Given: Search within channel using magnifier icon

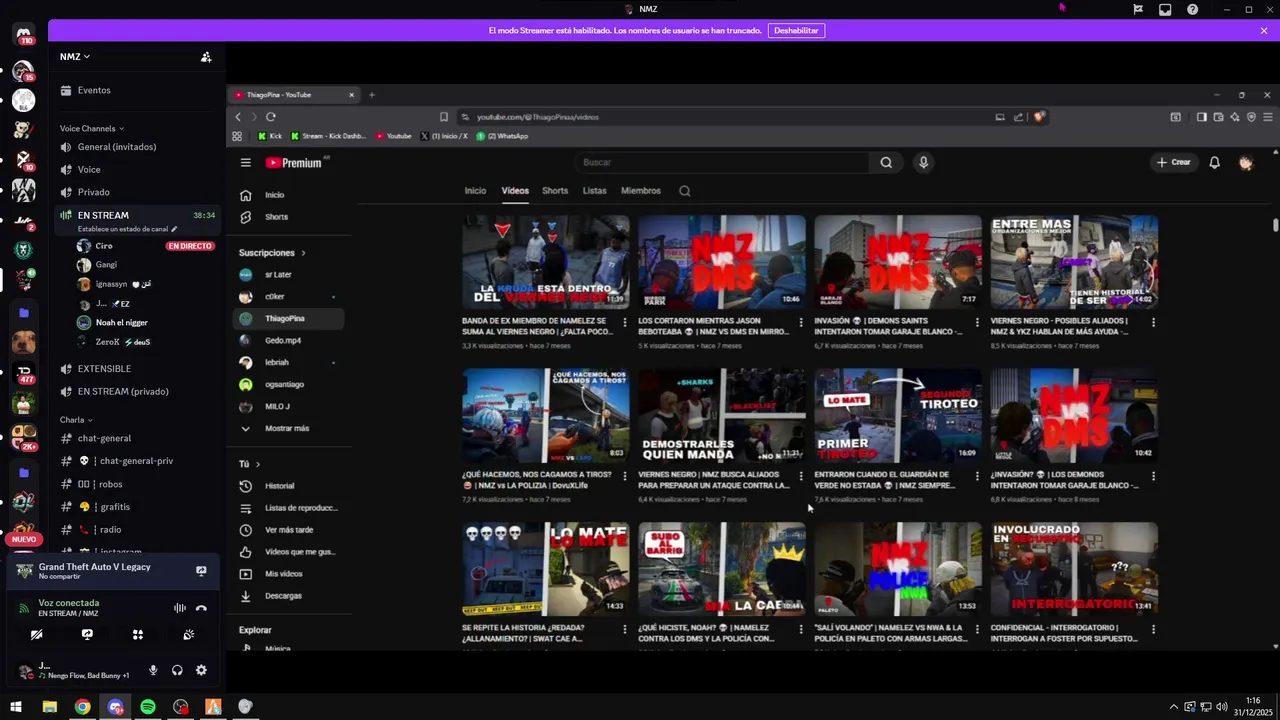Looking at the screenshot, I should pos(685,191).
